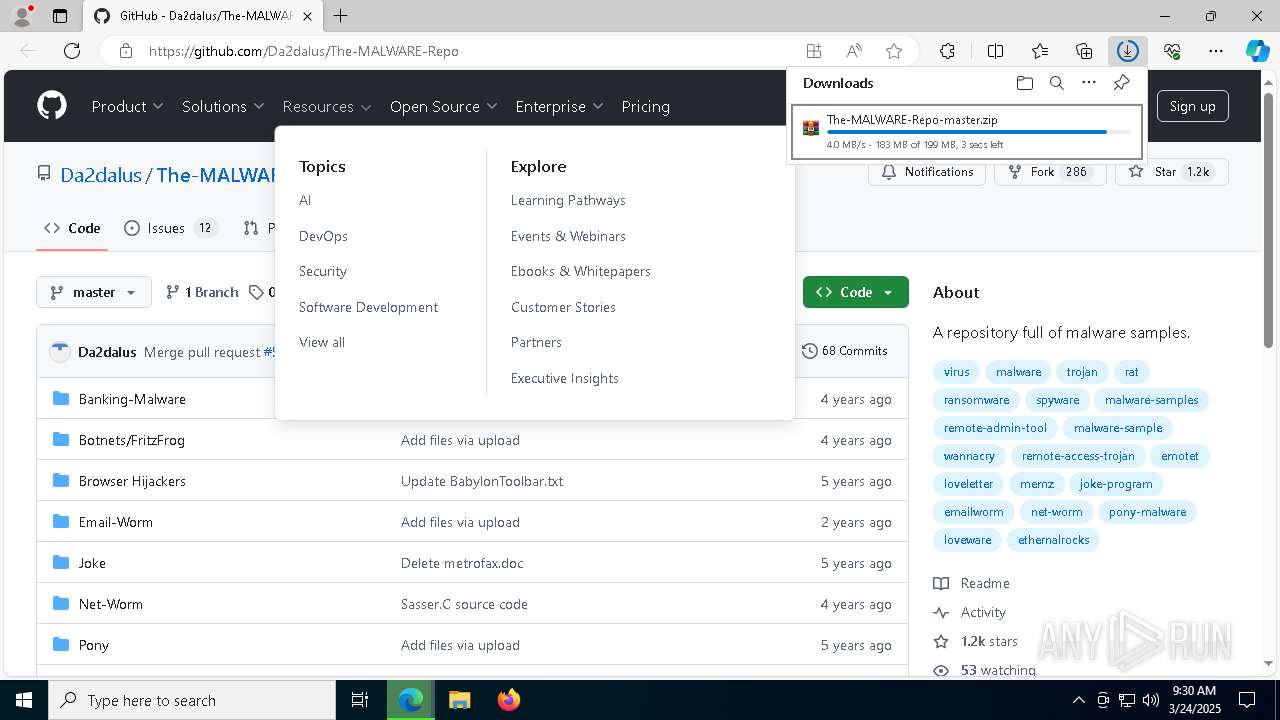1280x720 pixels.
Task: Open the master branch dropdown
Action: [94, 292]
